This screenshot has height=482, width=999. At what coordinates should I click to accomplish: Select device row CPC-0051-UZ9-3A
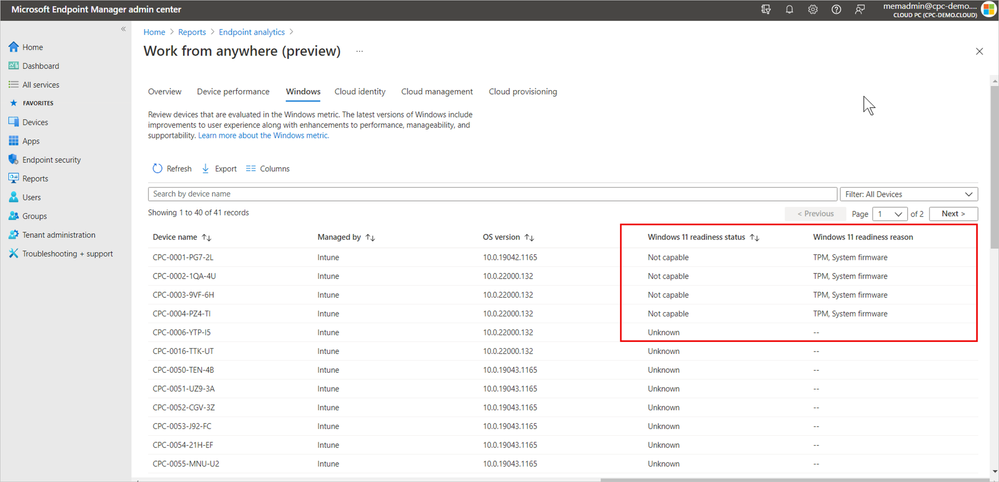(x=563, y=389)
